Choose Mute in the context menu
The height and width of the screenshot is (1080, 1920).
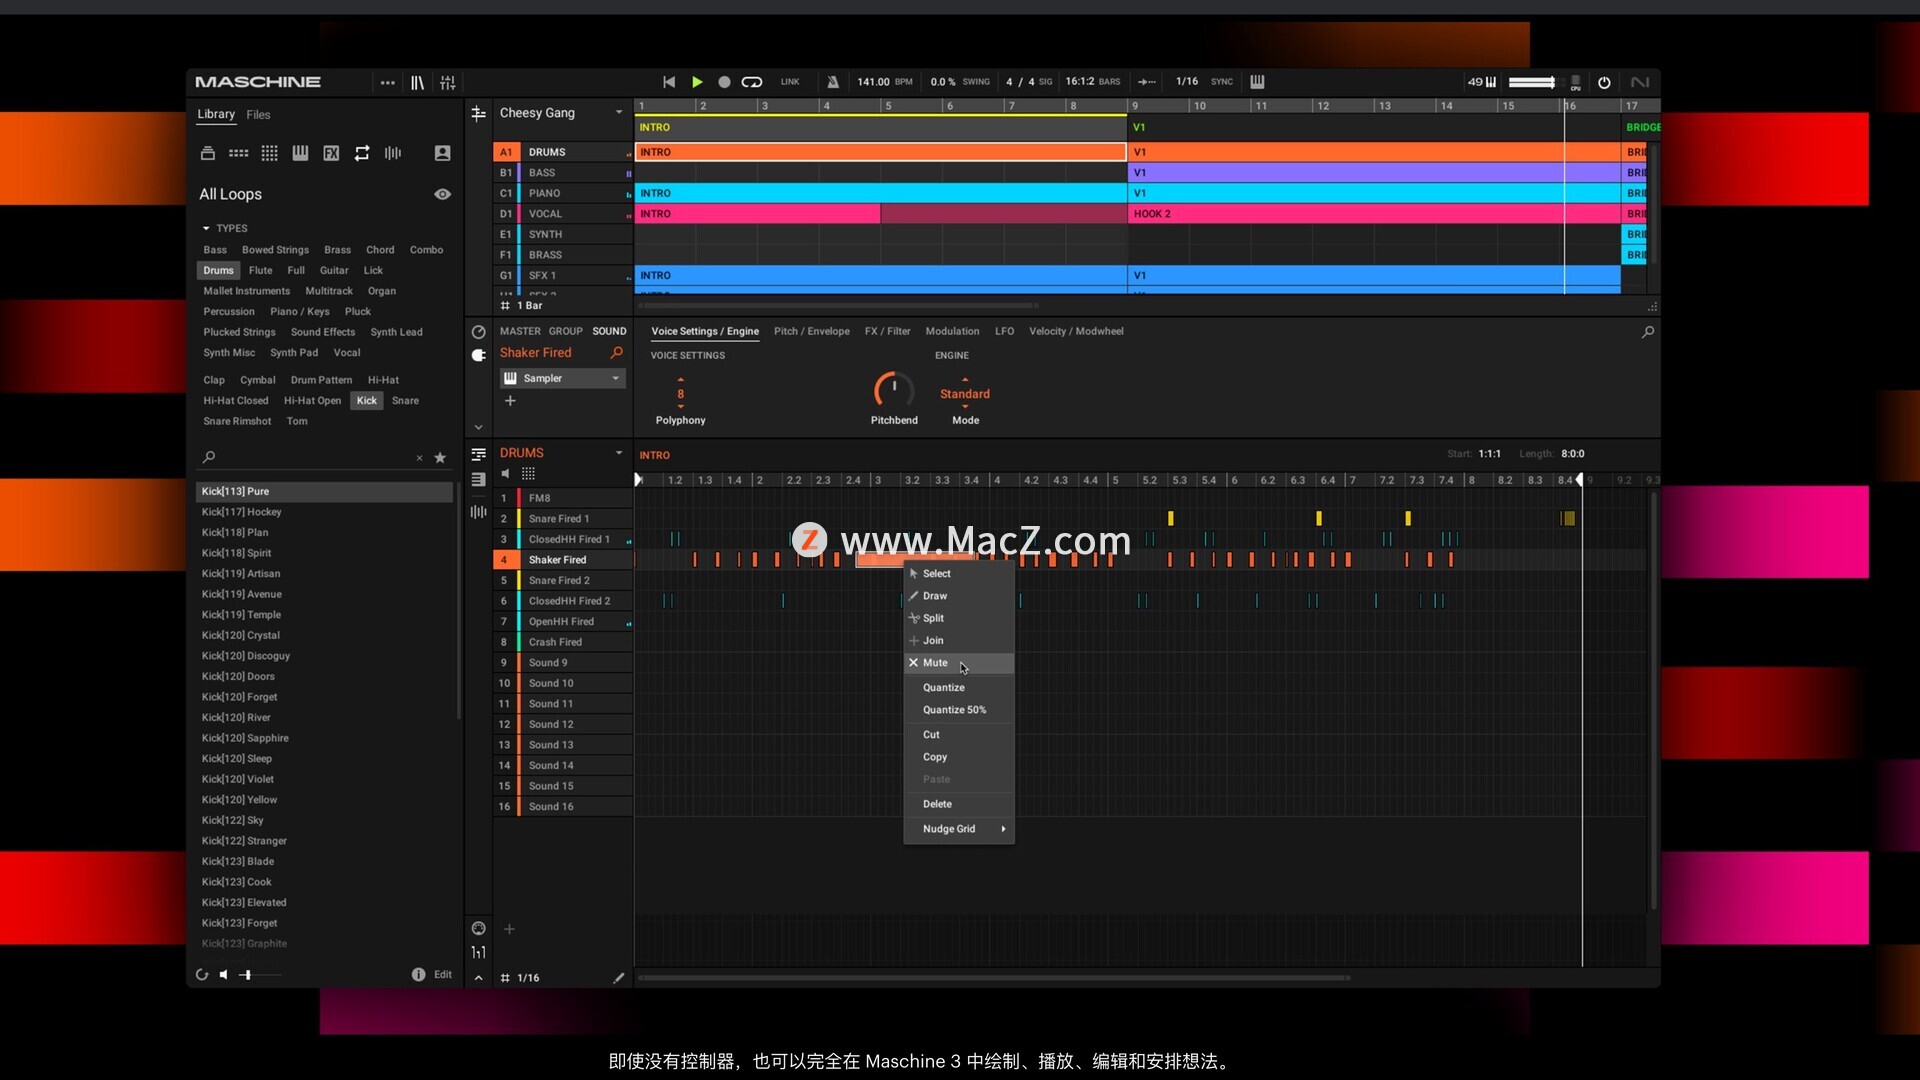click(x=959, y=664)
